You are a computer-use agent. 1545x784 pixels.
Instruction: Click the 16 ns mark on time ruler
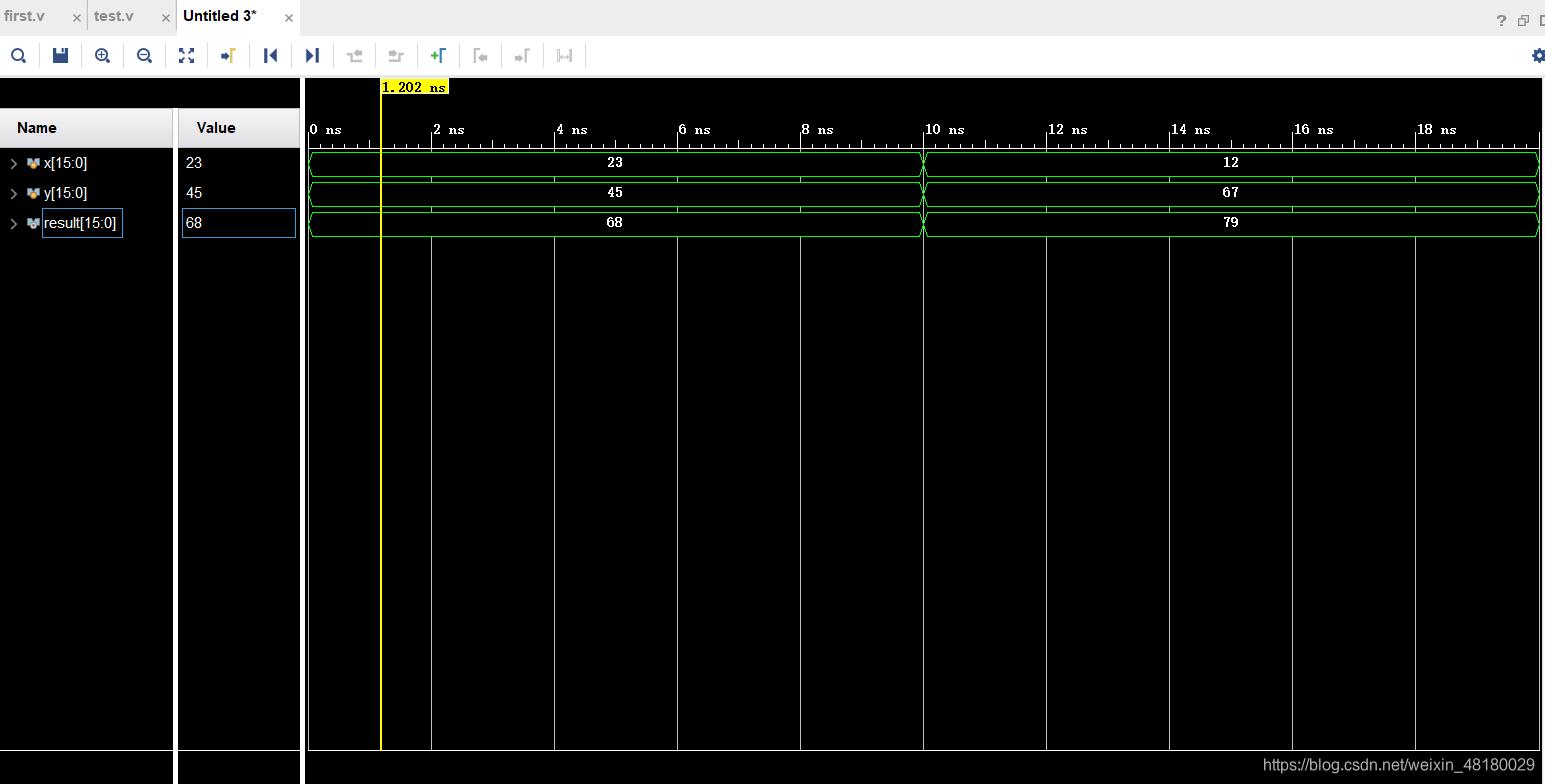click(1314, 130)
